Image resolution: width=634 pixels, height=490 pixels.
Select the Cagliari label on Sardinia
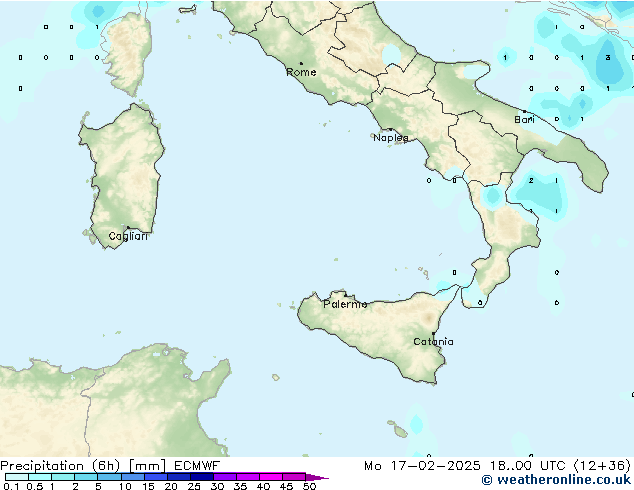(x=128, y=236)
